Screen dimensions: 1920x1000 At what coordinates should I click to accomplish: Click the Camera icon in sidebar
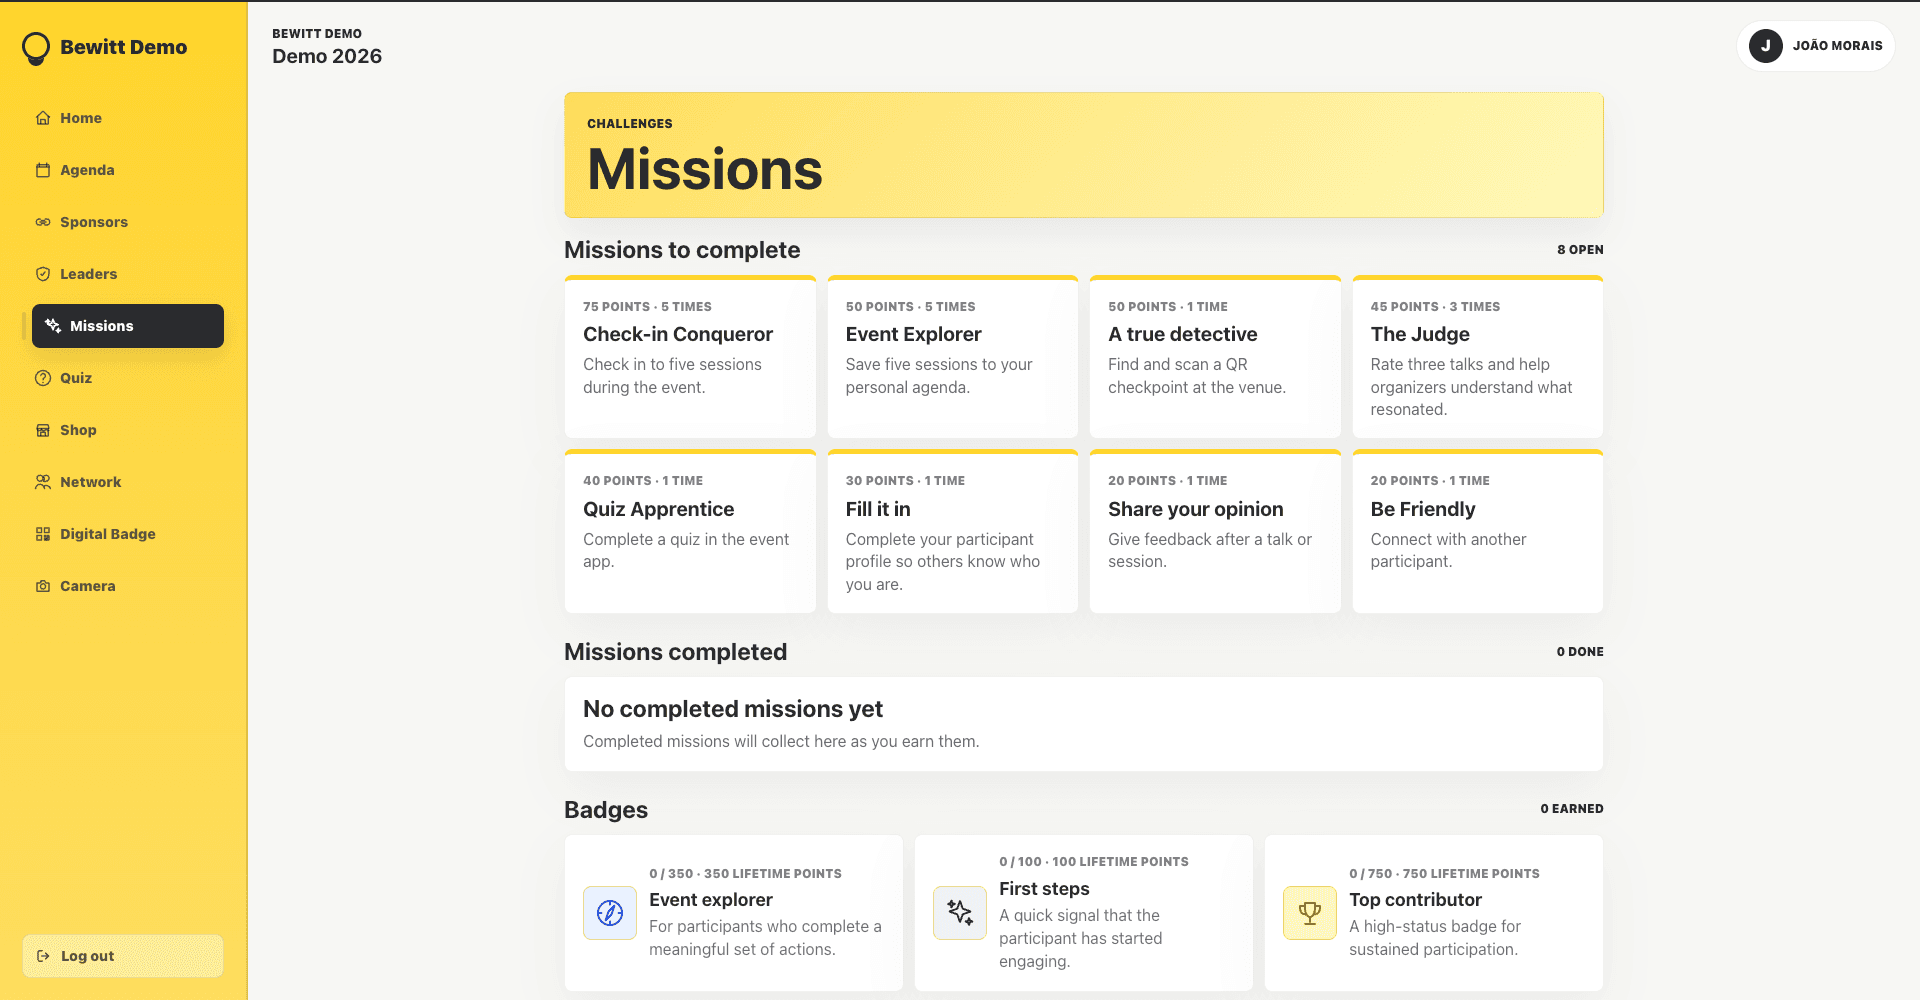[43, 586]
